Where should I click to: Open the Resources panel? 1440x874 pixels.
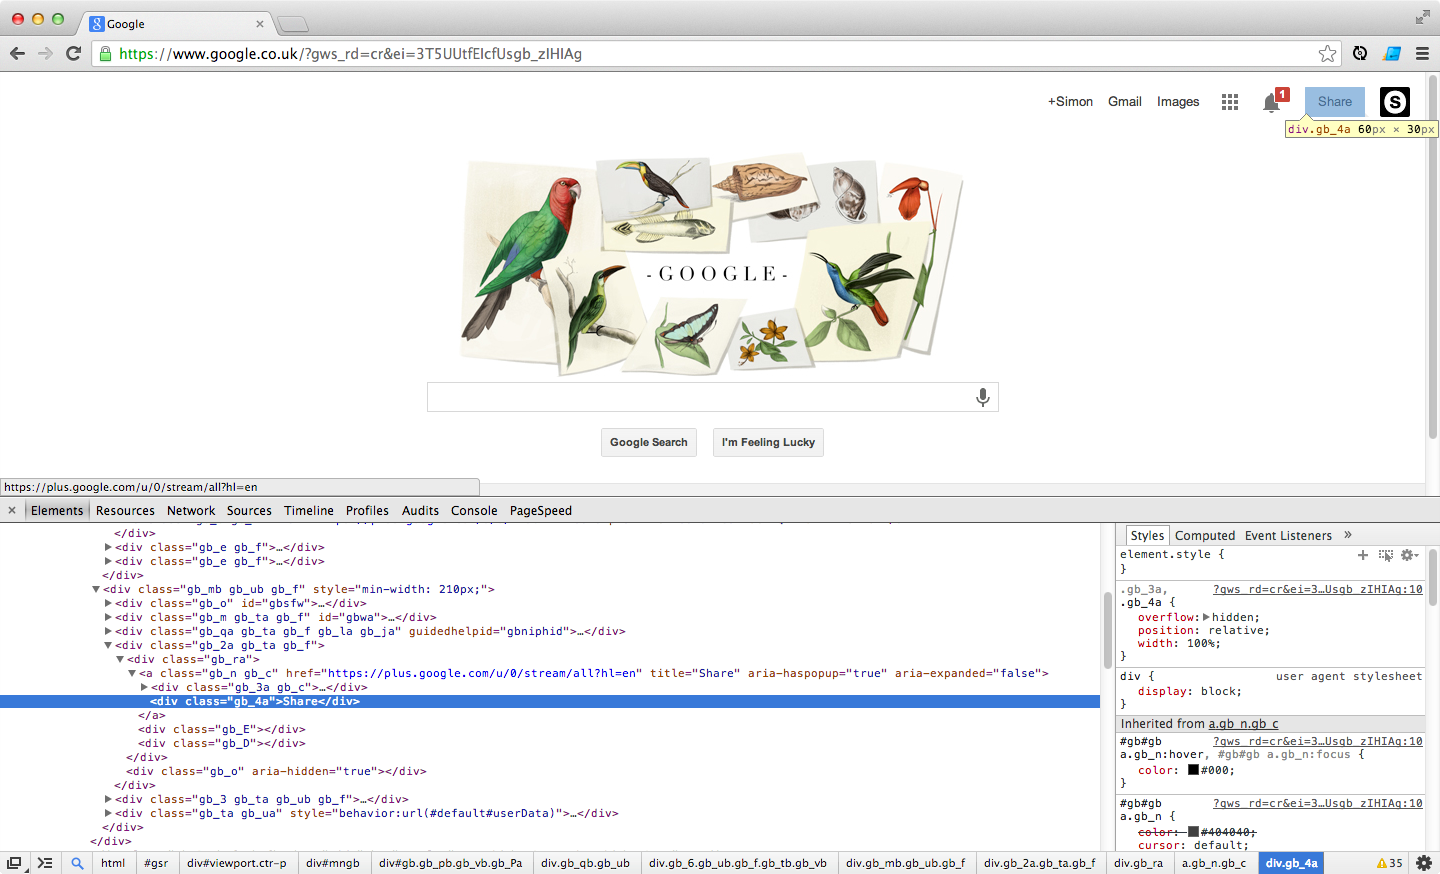(x=125, y=510)
